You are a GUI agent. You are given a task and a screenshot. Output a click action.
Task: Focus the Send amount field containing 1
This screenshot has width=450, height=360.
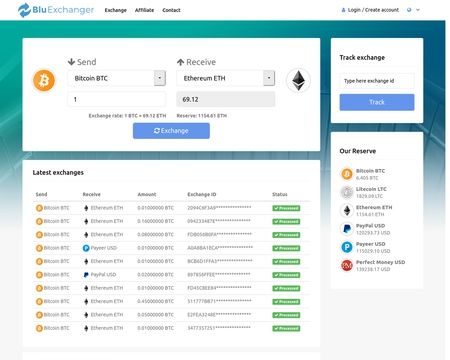point(117,99)
